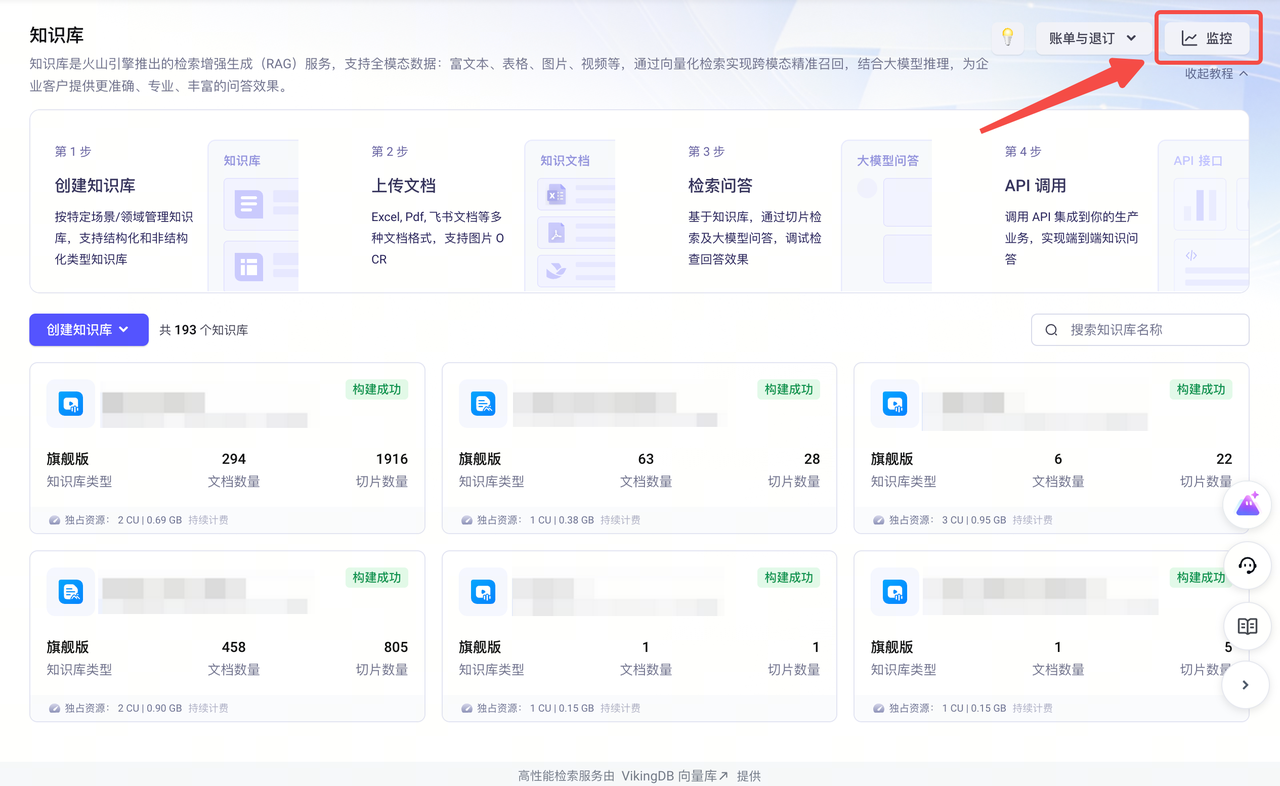Image resolution: width=1280 pixels, height=786 pixels.
Task: Click the 知识库 illustration in step 1
Action: click(253, 216)
